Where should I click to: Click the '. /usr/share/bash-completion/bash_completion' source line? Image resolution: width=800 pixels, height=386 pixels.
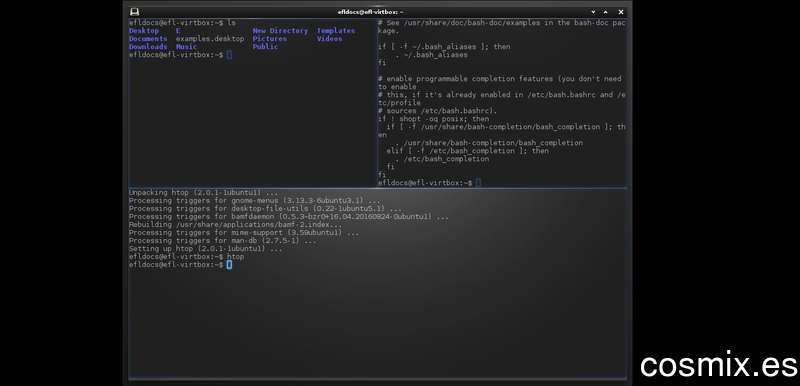[x=489, y=143]
